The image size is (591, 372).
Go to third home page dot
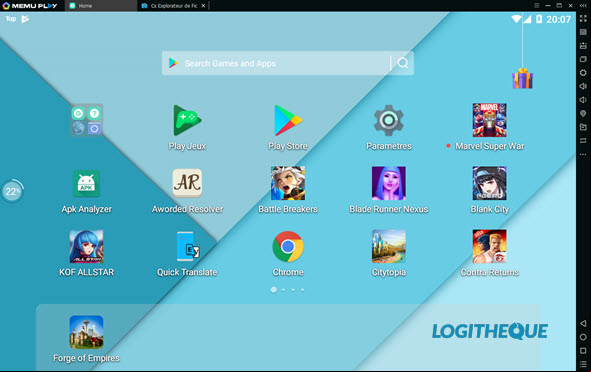pyautogui.click(x=293, y=290)
